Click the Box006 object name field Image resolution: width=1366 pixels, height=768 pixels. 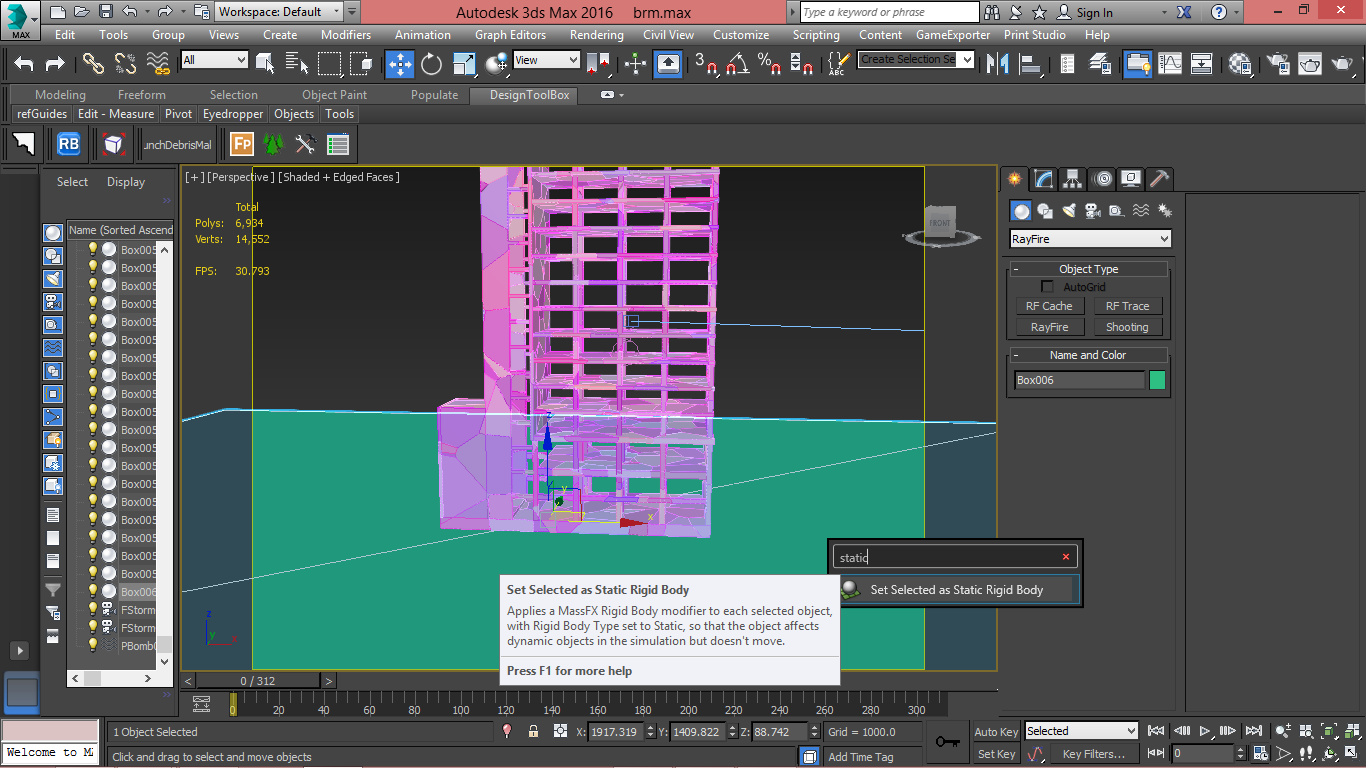pos(1079,380)
